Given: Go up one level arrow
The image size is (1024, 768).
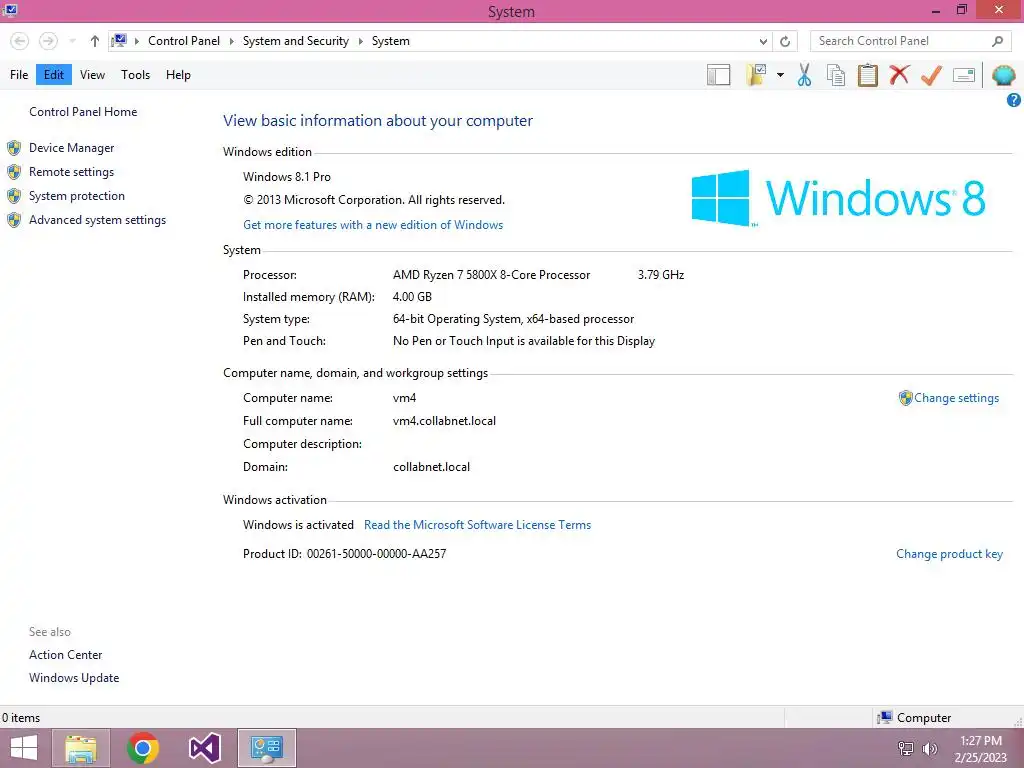Looking at the screenshot, I should 95,41.
